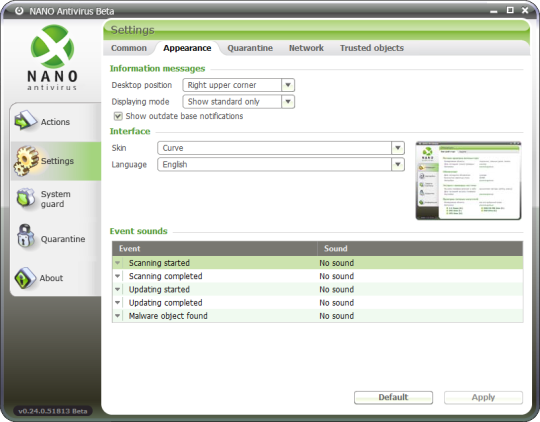Expand the Scanning completed sound arrow
540x422 pixels.
click(x=117, y=276)
